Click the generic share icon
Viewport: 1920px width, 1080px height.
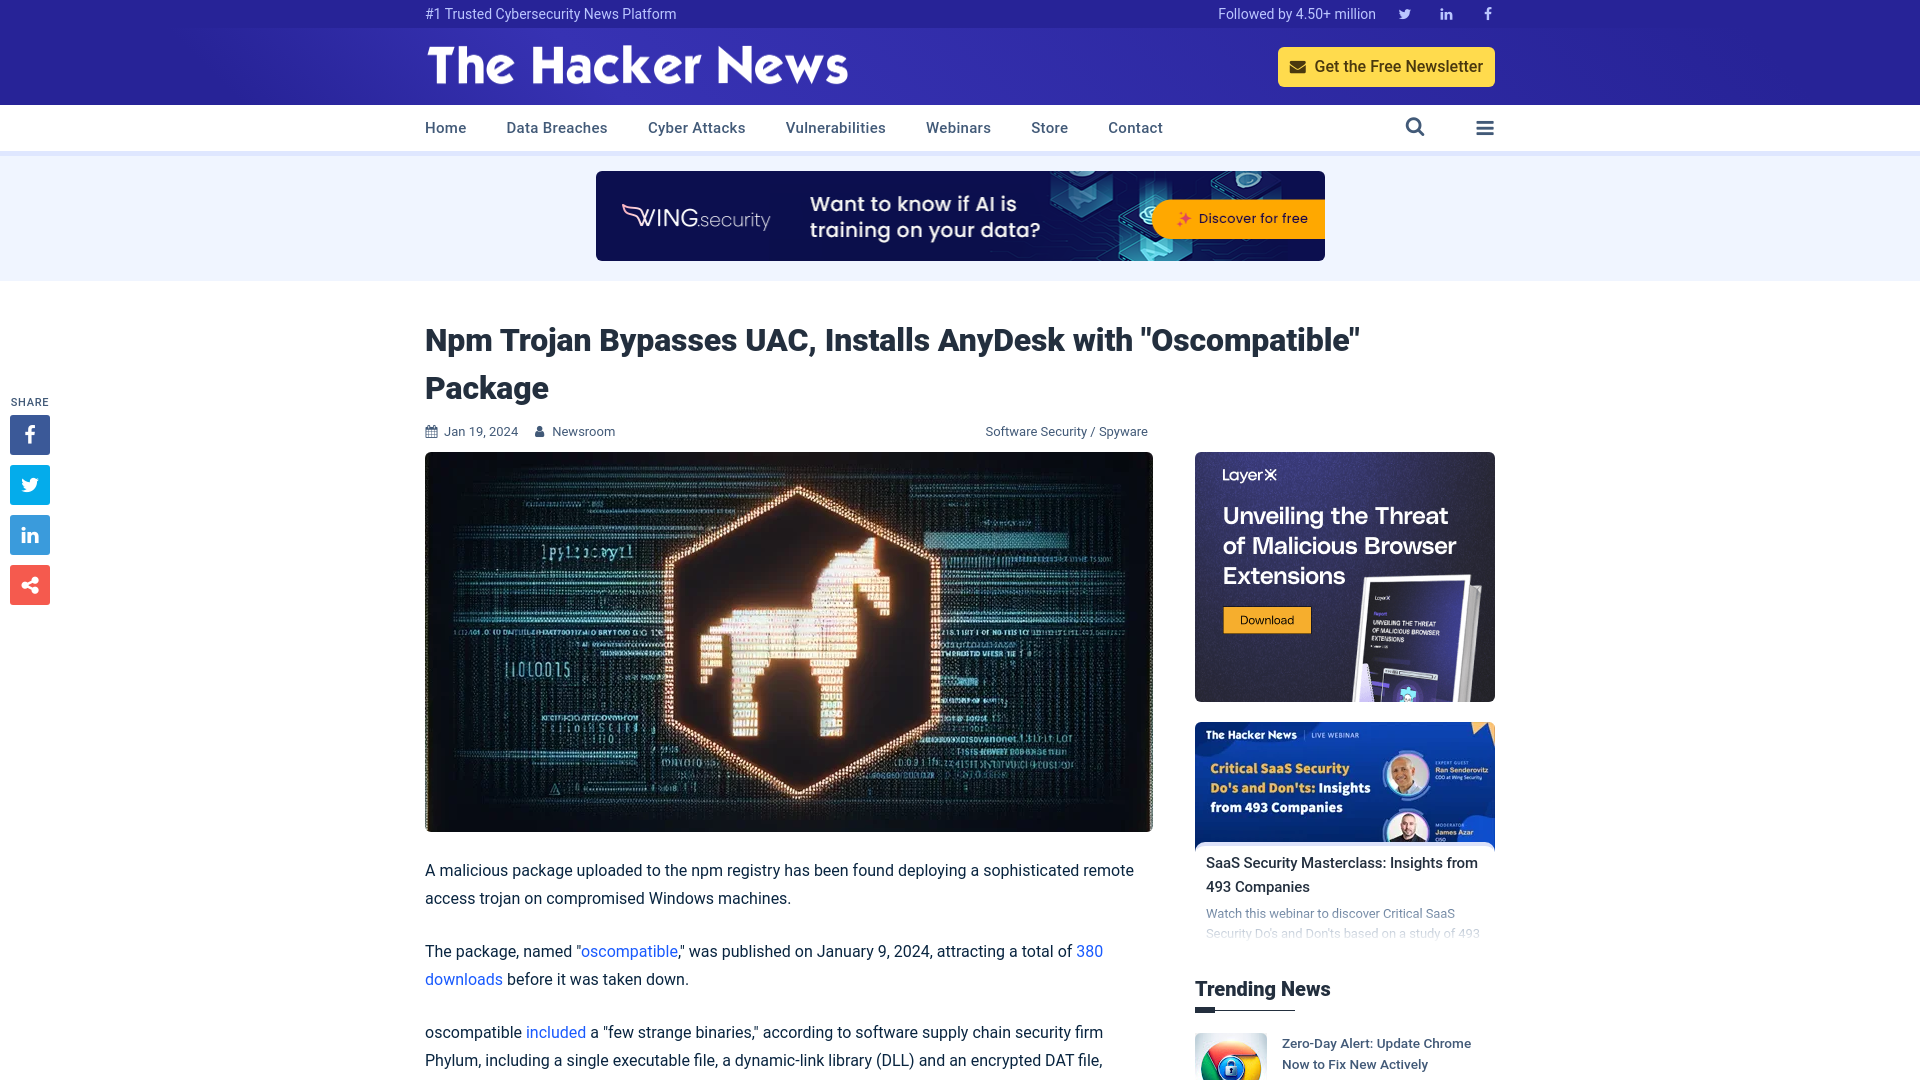(x=29, y=584)
